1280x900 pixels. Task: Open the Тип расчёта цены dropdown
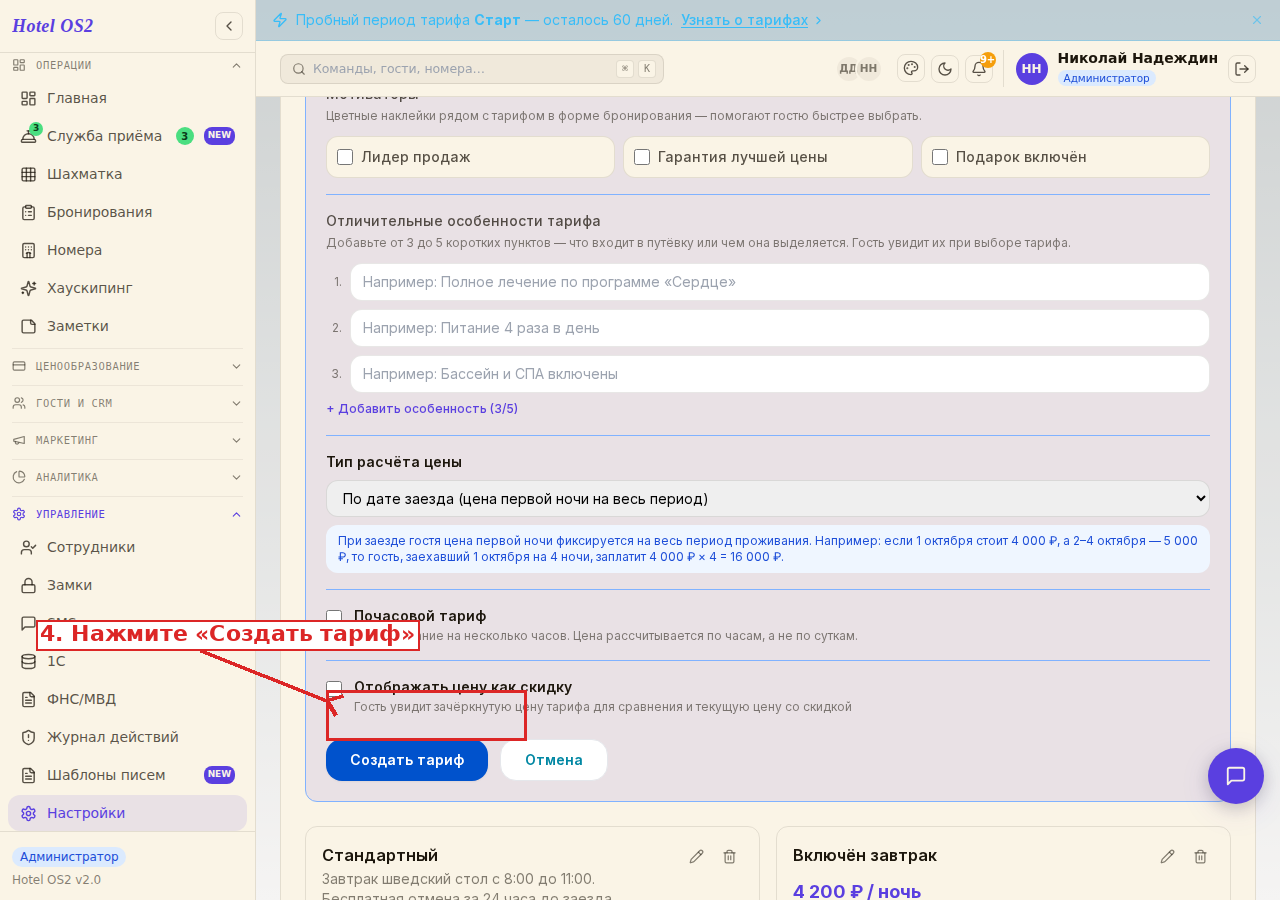(x=768, y=499)
